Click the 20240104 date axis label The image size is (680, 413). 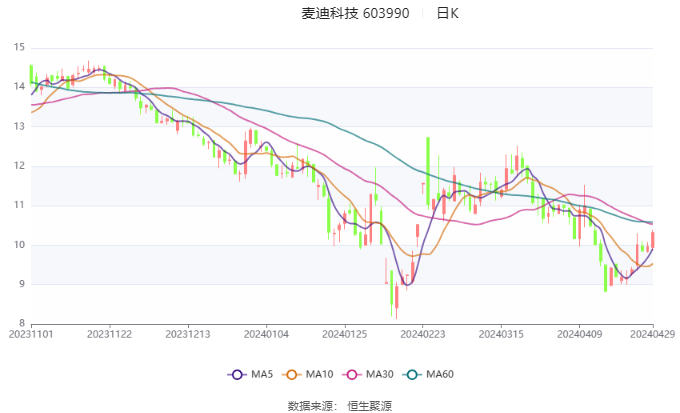coord(265,335)
